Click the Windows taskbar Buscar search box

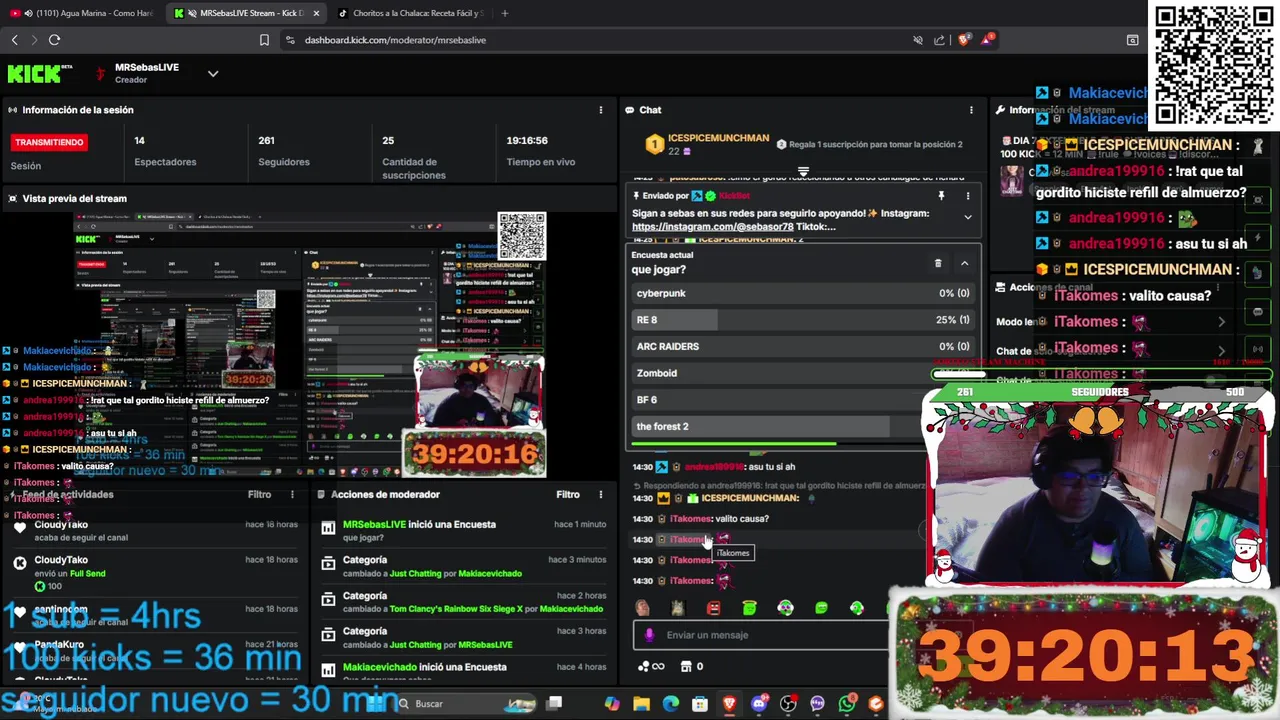(465, 704)
